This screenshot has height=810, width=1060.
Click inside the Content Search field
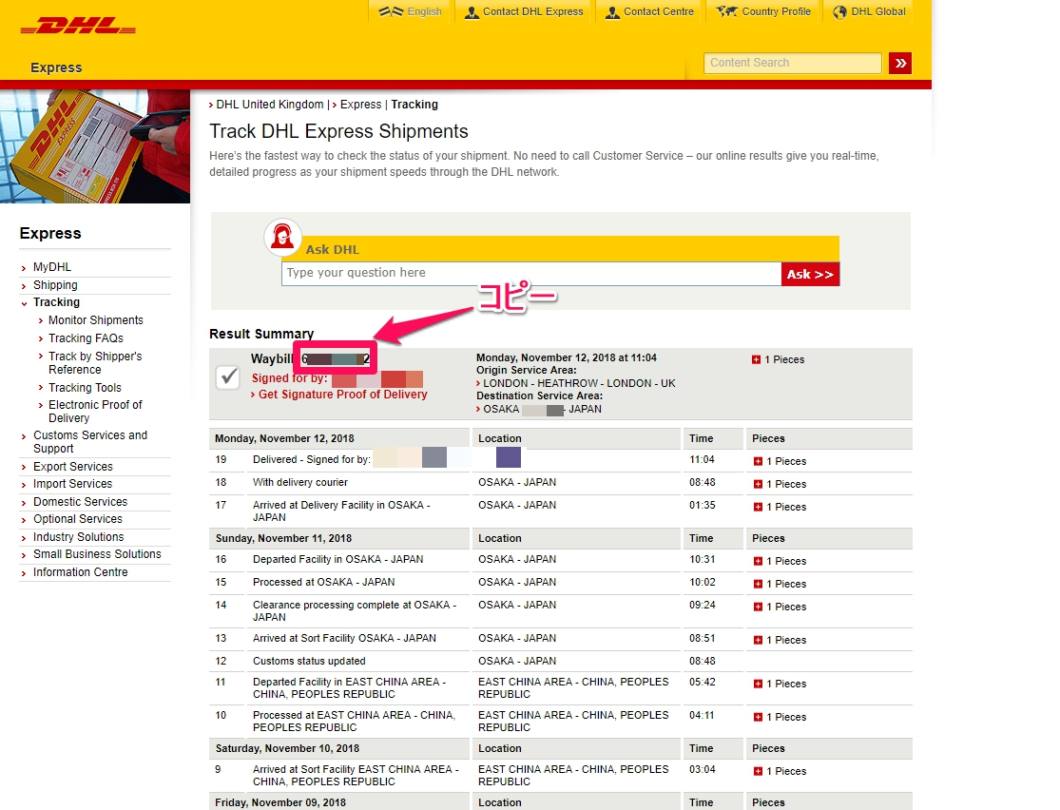[792, 63]
